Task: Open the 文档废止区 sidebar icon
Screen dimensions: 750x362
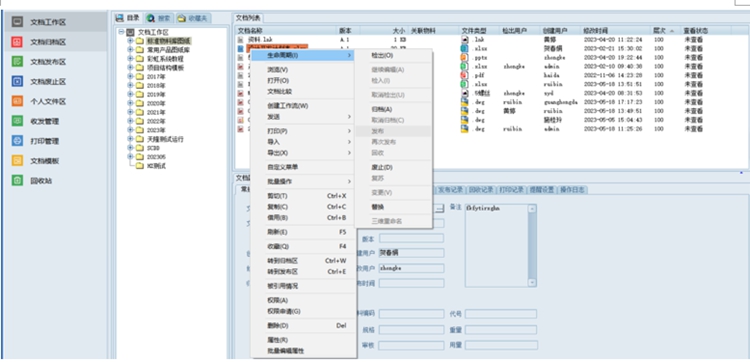Action: pyautogui.click(x=17, y=82)
